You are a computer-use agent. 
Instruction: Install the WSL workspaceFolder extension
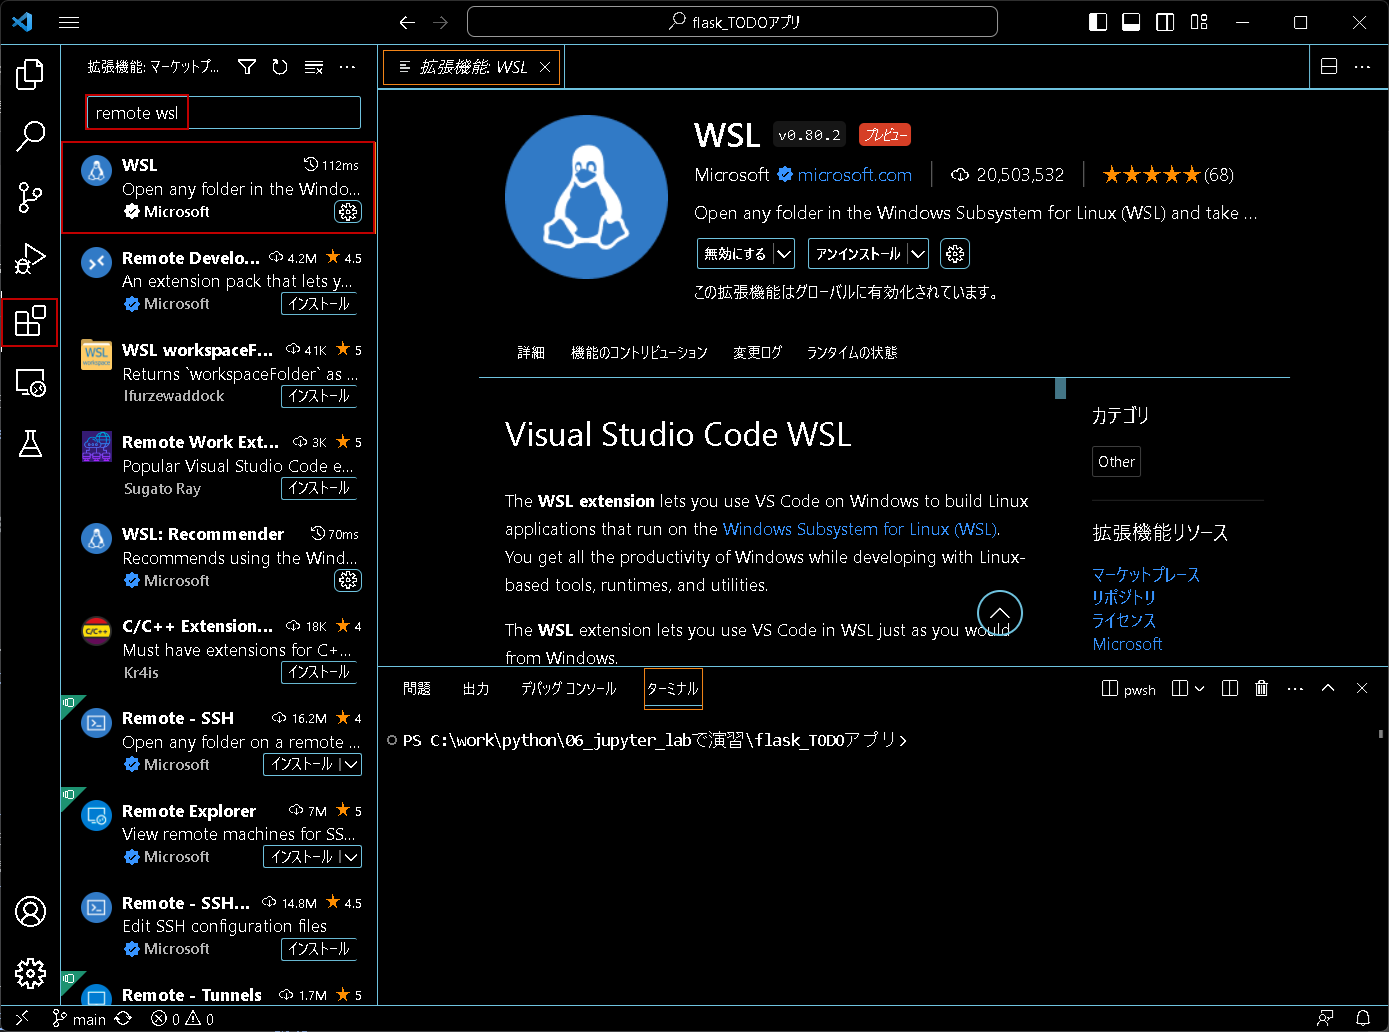click(319, 396)
